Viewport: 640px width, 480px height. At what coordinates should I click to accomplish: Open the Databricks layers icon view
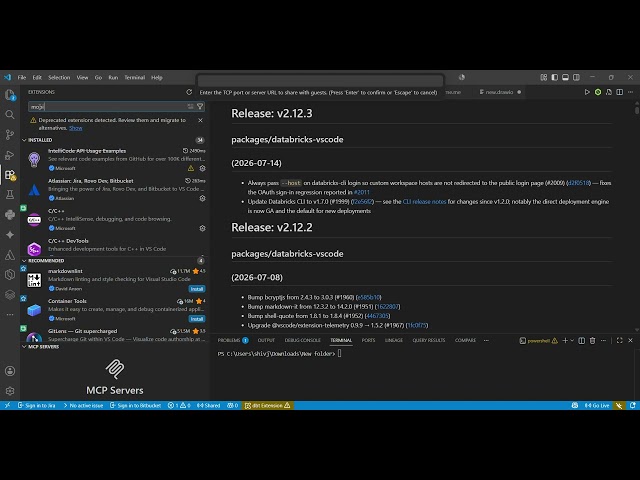[x=10, y=295]
